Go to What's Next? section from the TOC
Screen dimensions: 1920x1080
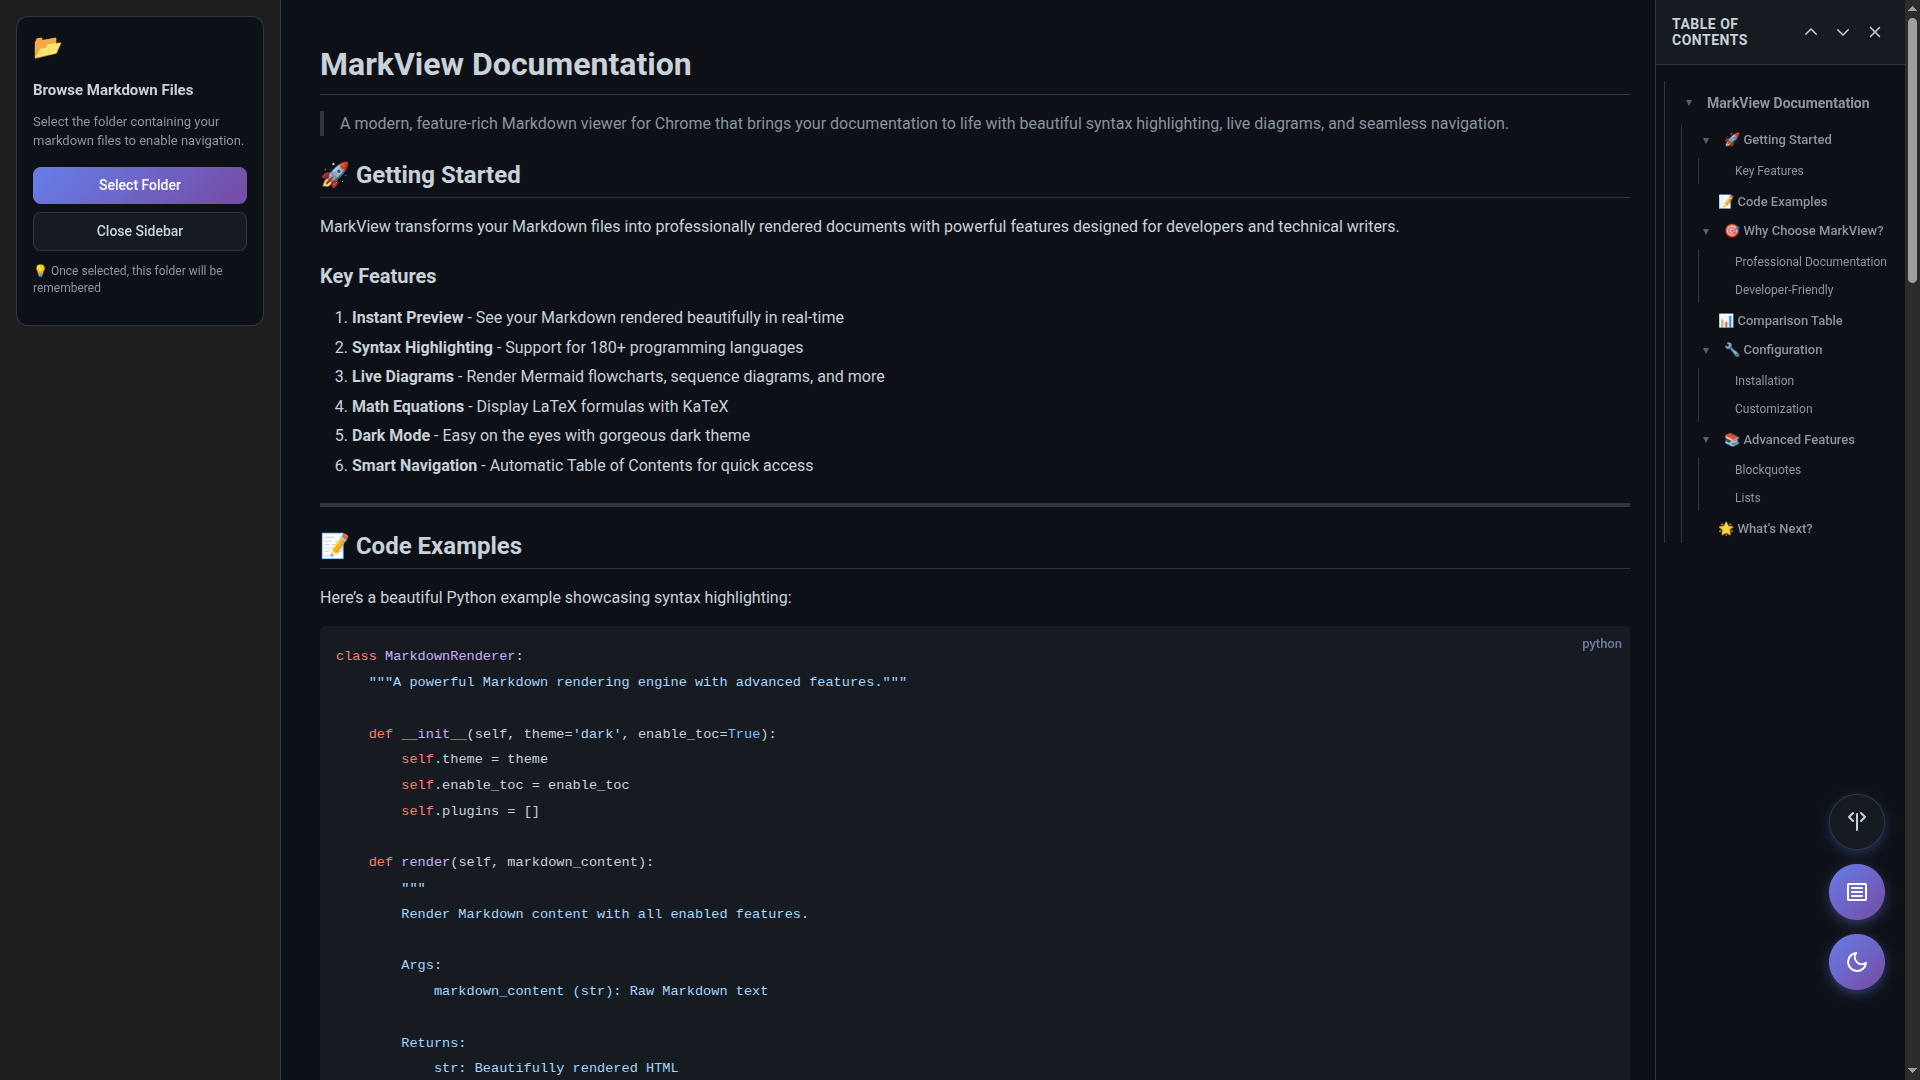coord(1774,528)
